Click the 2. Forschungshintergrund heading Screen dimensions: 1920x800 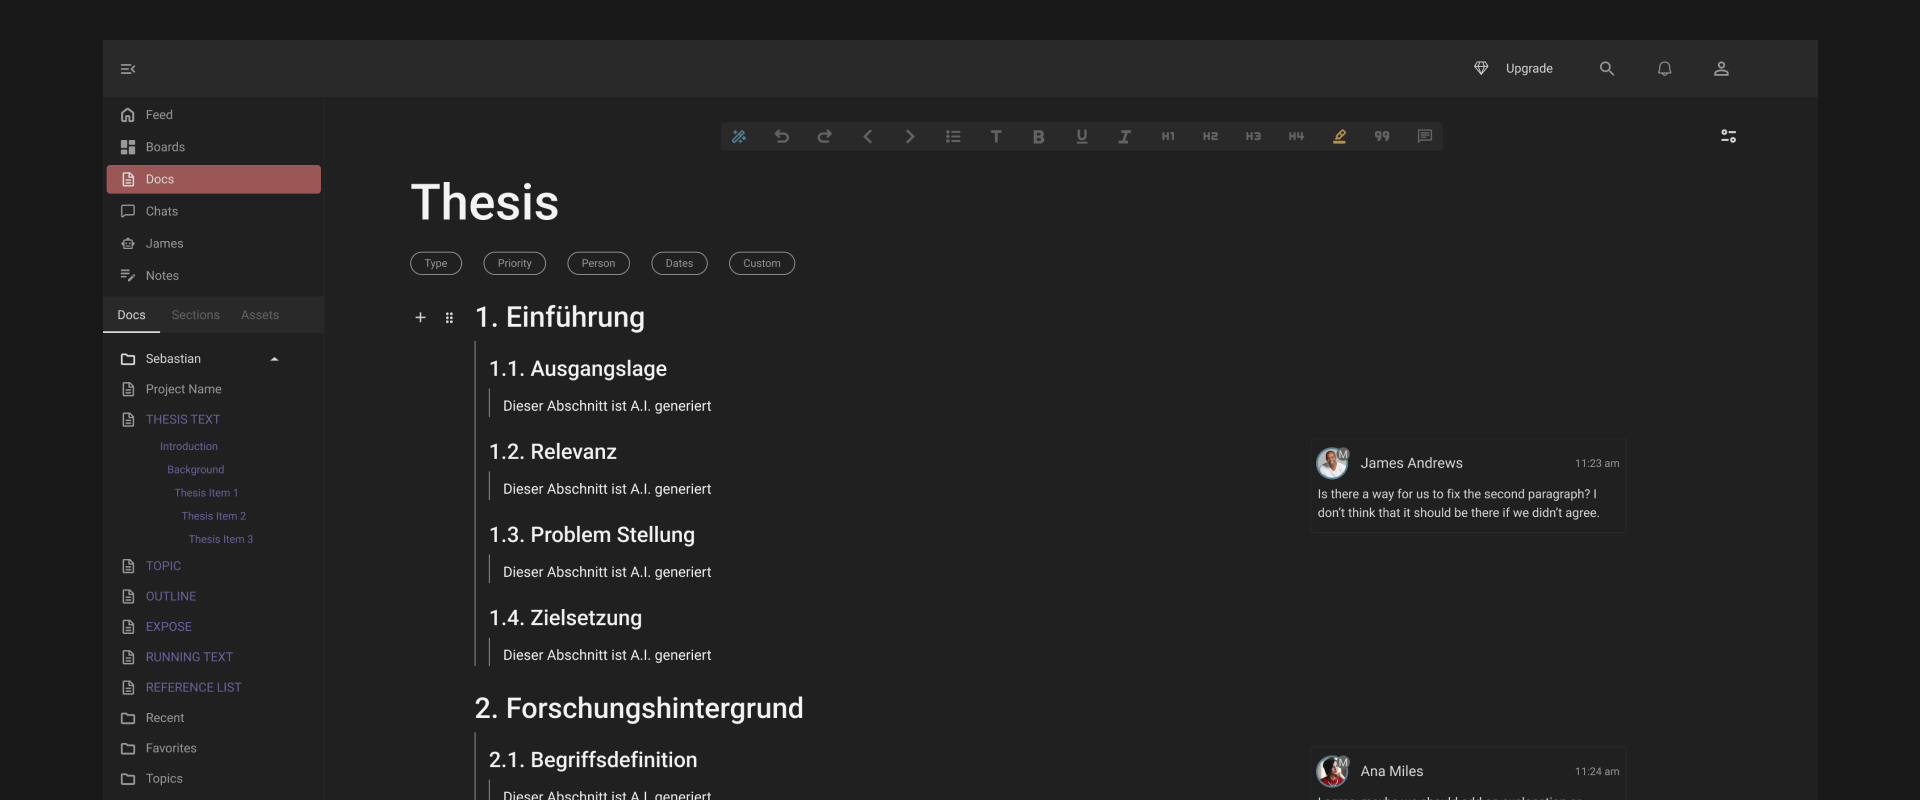pos(639,708)
